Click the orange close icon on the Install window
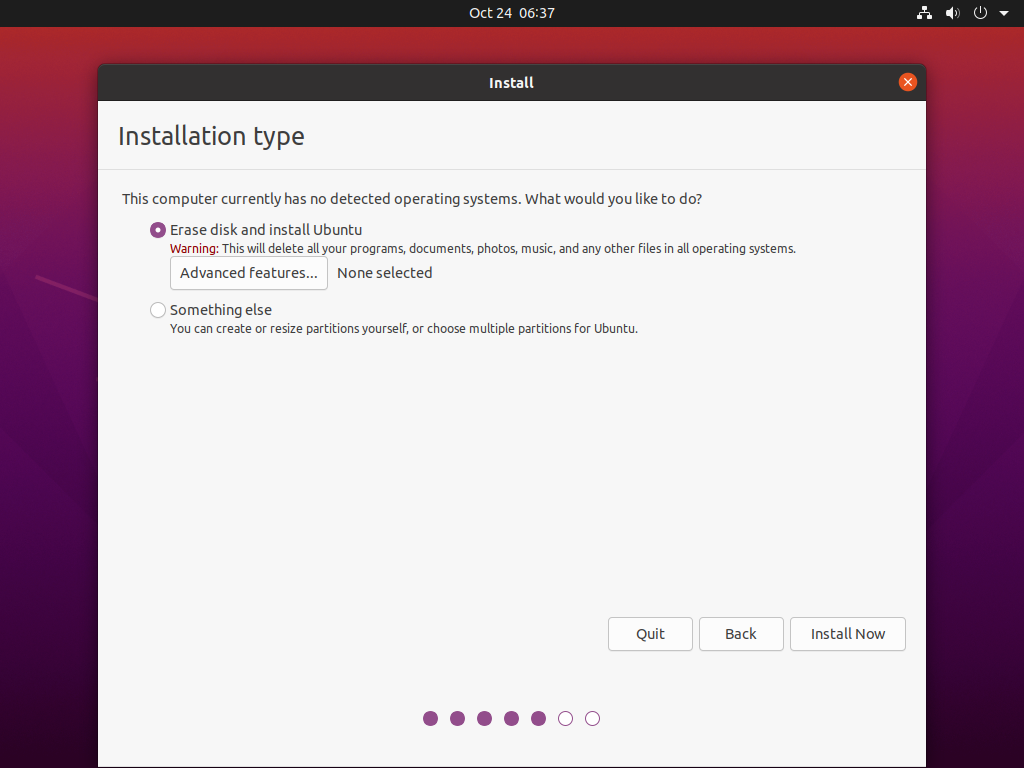This screenshot has height=768, width=1024. (x=908, y=82)
